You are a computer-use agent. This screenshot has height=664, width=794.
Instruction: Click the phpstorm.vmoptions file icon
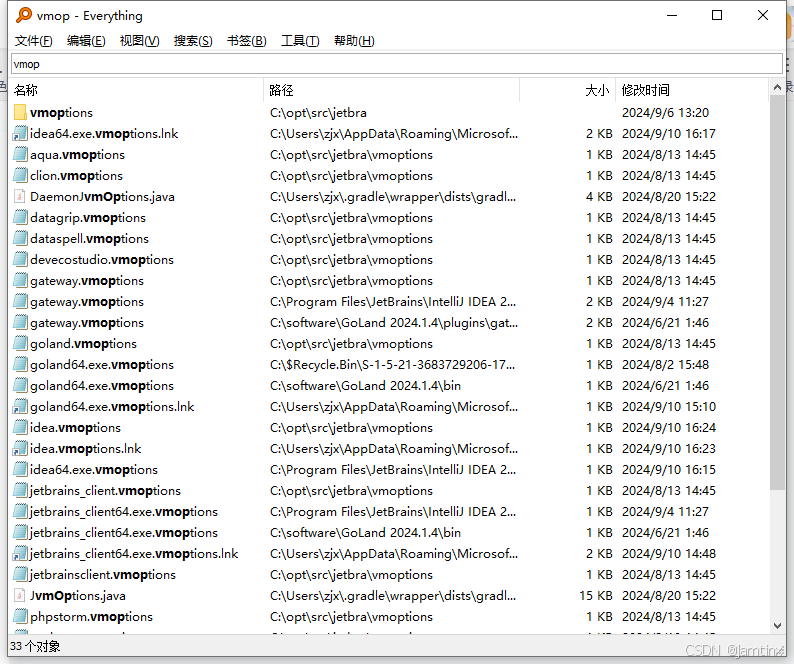click(20, 617)
